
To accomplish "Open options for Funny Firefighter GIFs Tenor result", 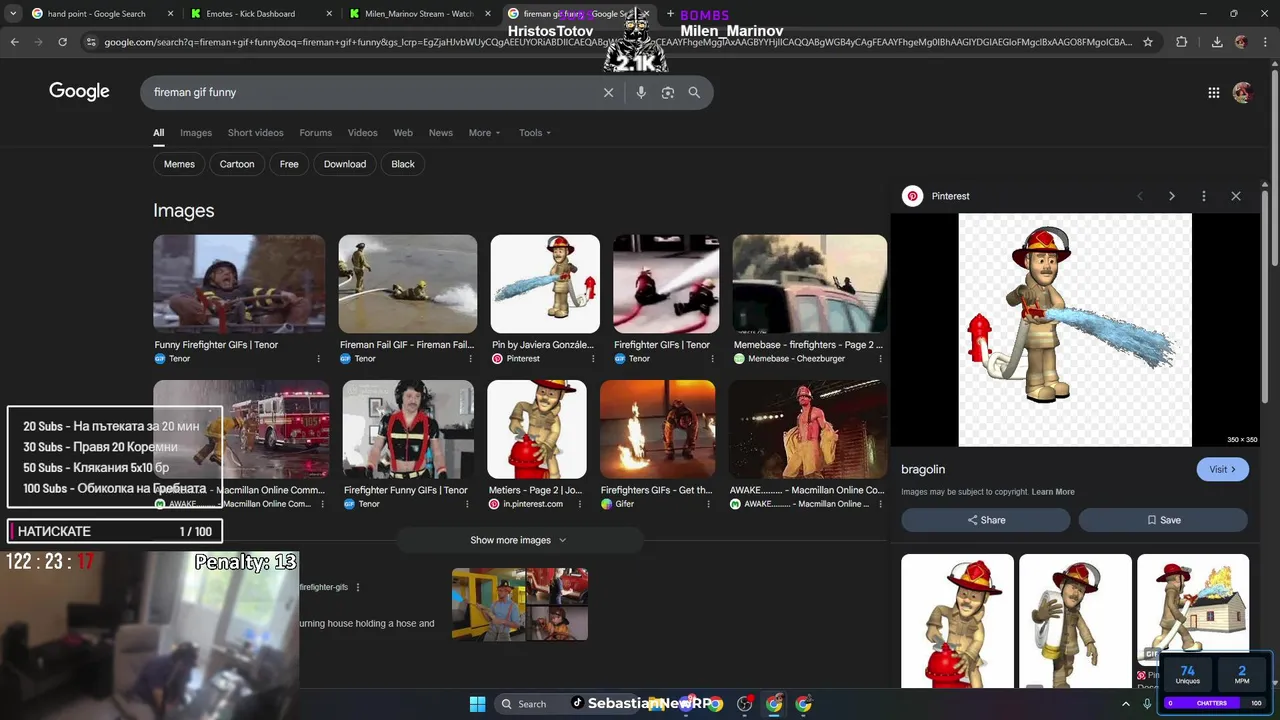I will coord(319,359).
